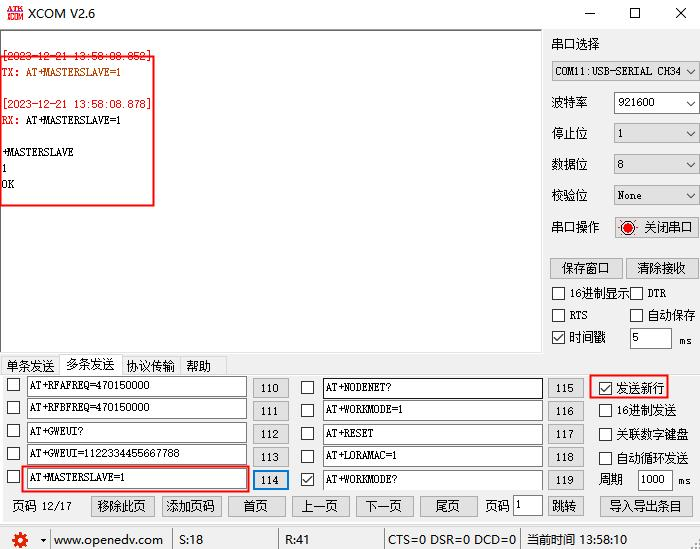Check the box beside AT+RESET
Image resolution: width=700 pixels, height=549 pixels.
[x=307, y=433]
